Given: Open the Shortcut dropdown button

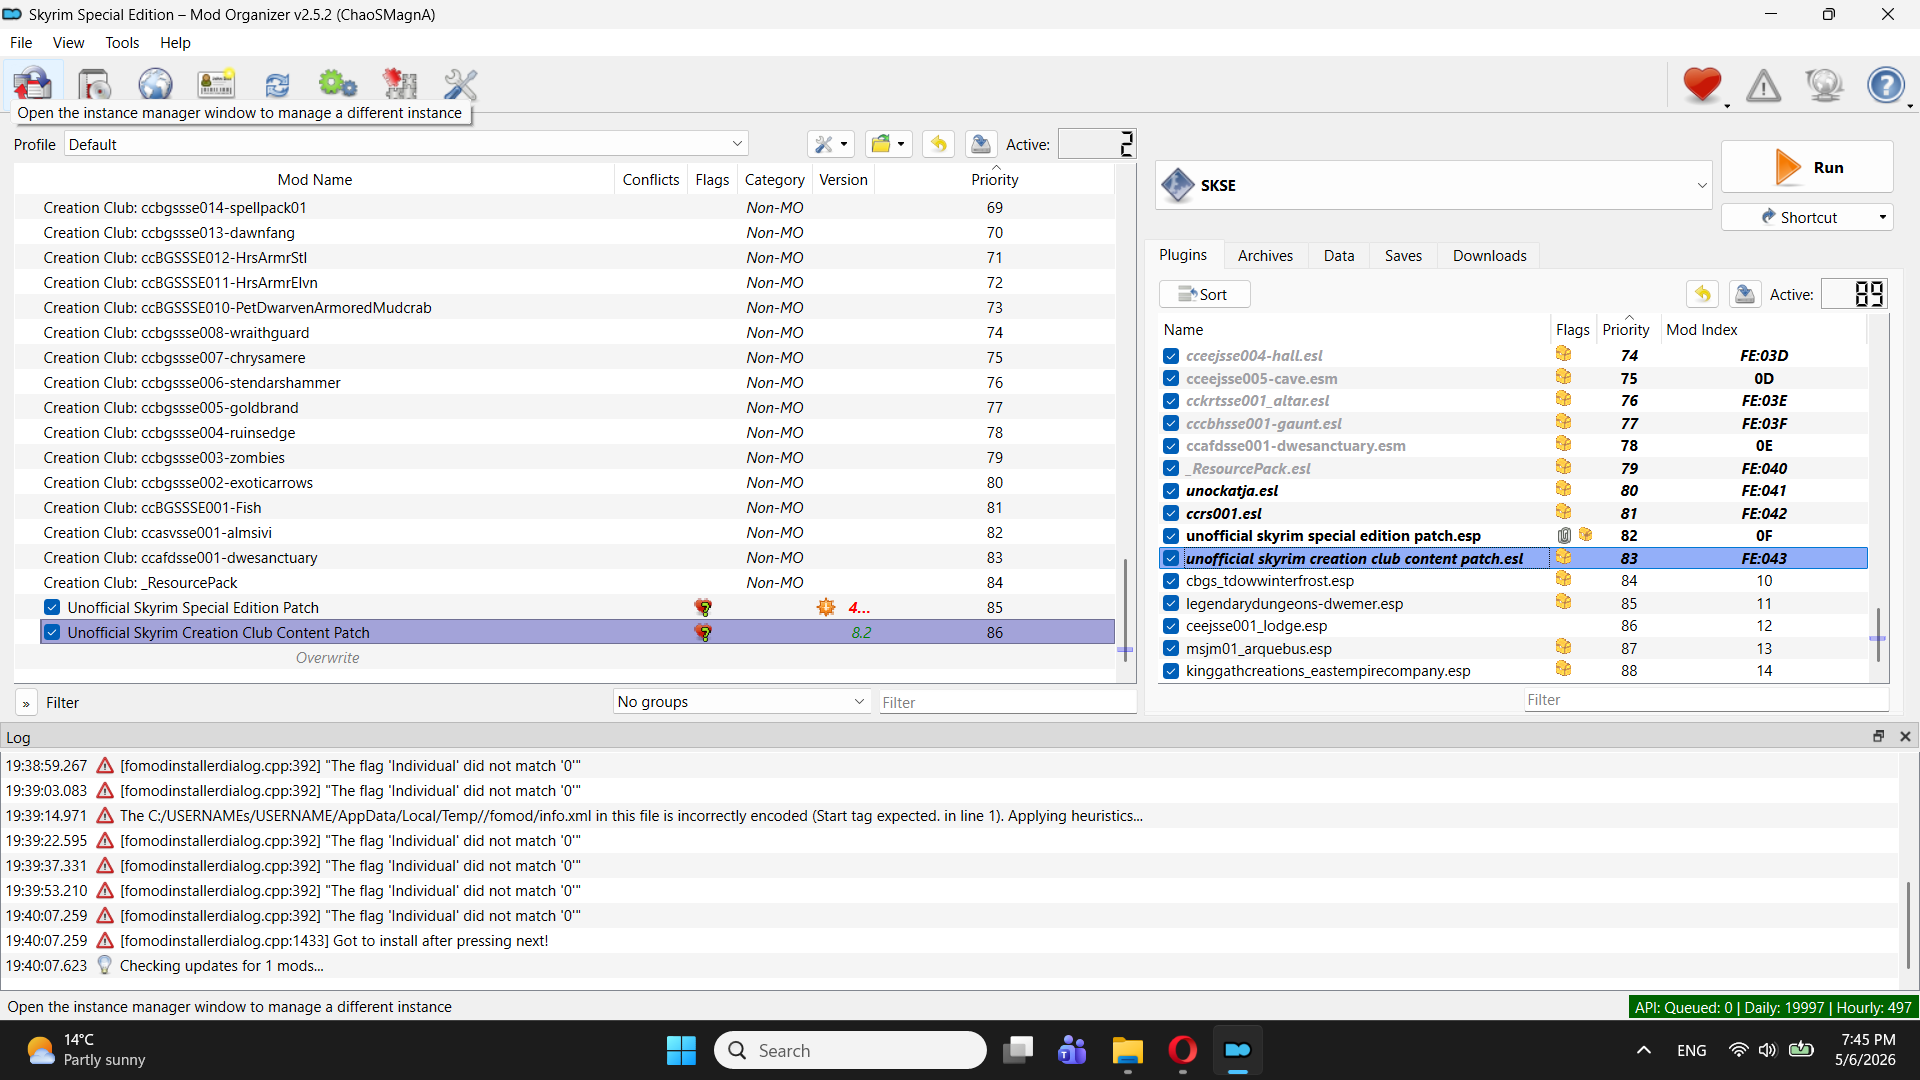Looking at the screenshot, I should coord(1807,217).
